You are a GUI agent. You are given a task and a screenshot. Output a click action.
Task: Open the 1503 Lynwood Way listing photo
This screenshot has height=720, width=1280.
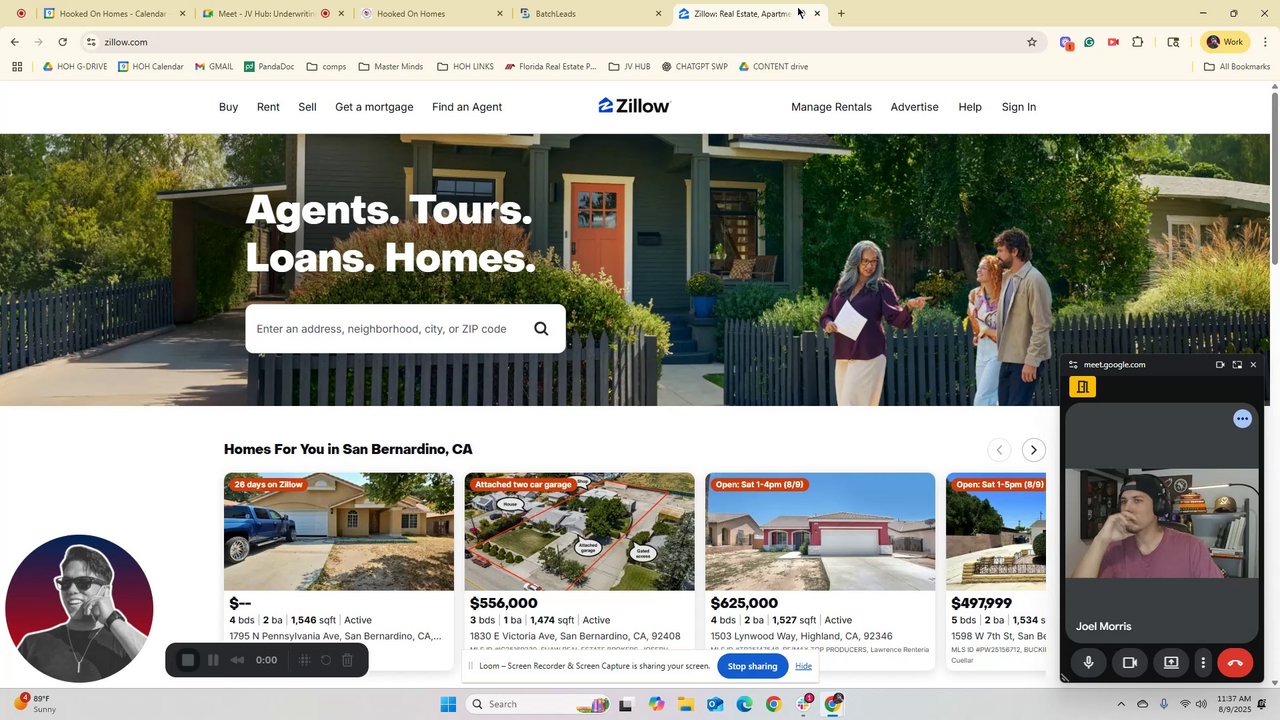[x=820, y=532]
